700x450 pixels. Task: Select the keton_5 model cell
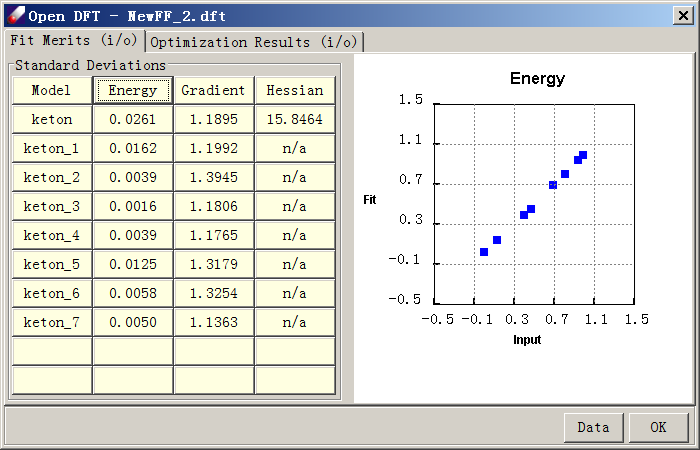click(x=52, y=264)
